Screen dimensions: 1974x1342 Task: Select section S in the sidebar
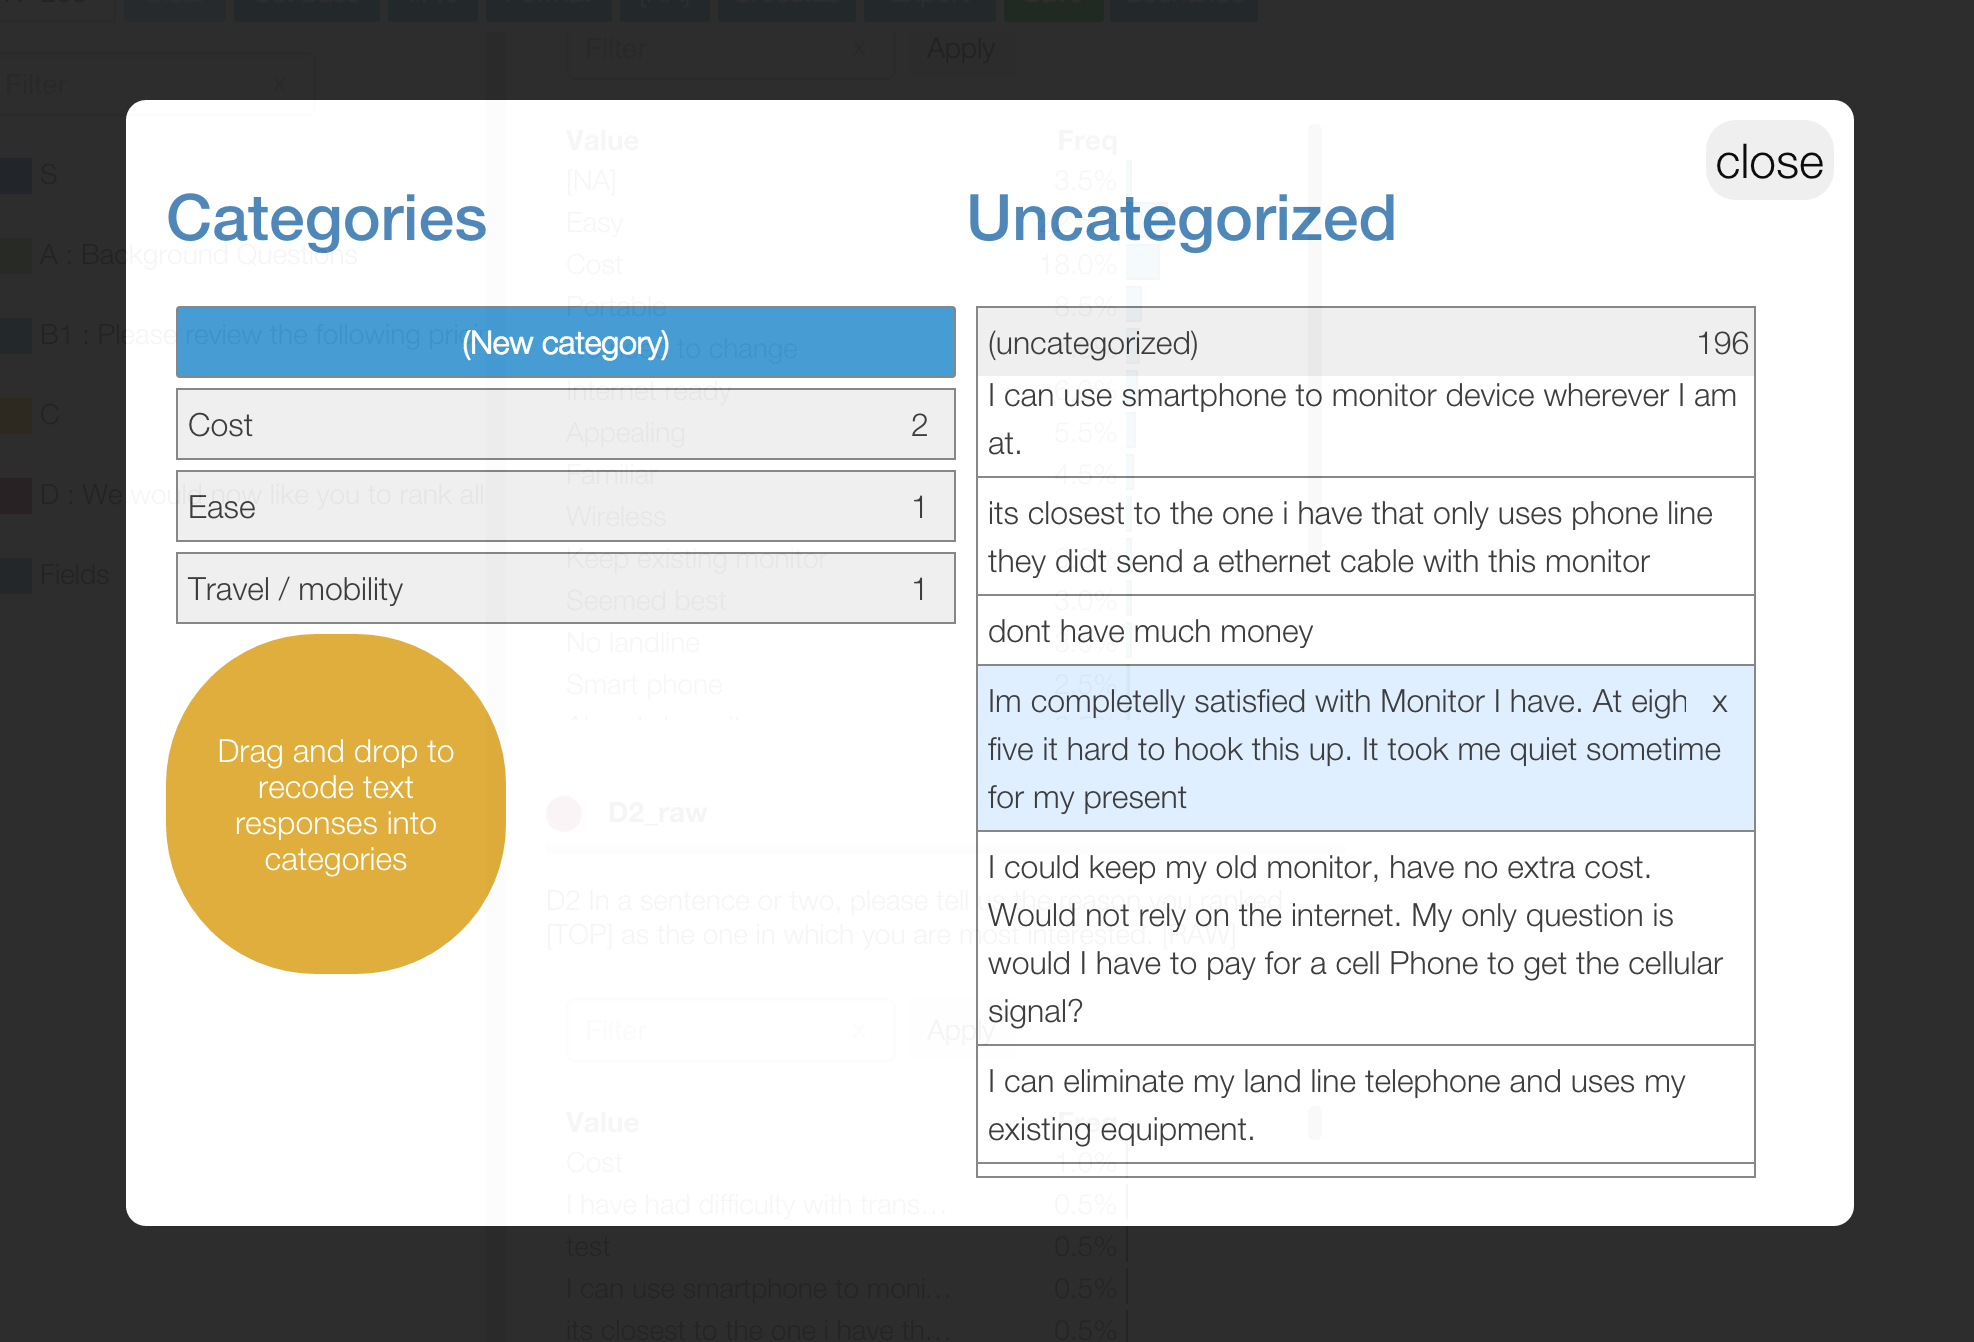(x=48, y=175)
